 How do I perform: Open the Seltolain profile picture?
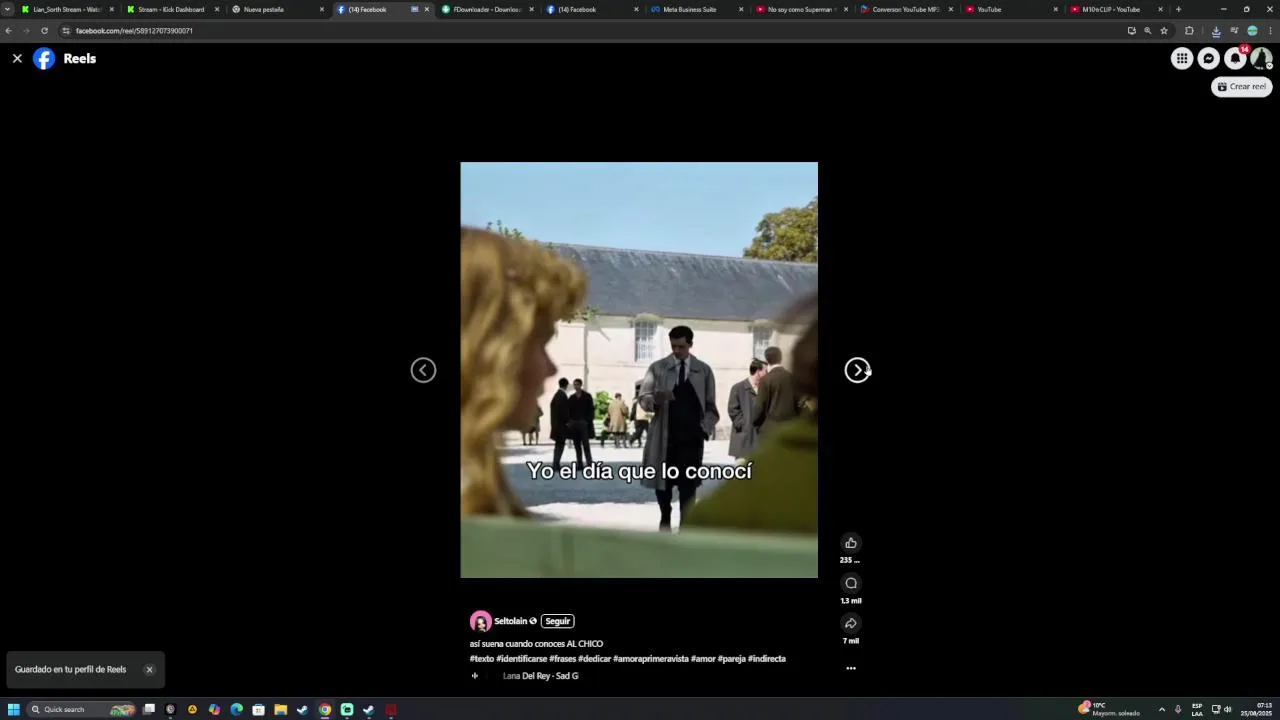pos(481,621)
